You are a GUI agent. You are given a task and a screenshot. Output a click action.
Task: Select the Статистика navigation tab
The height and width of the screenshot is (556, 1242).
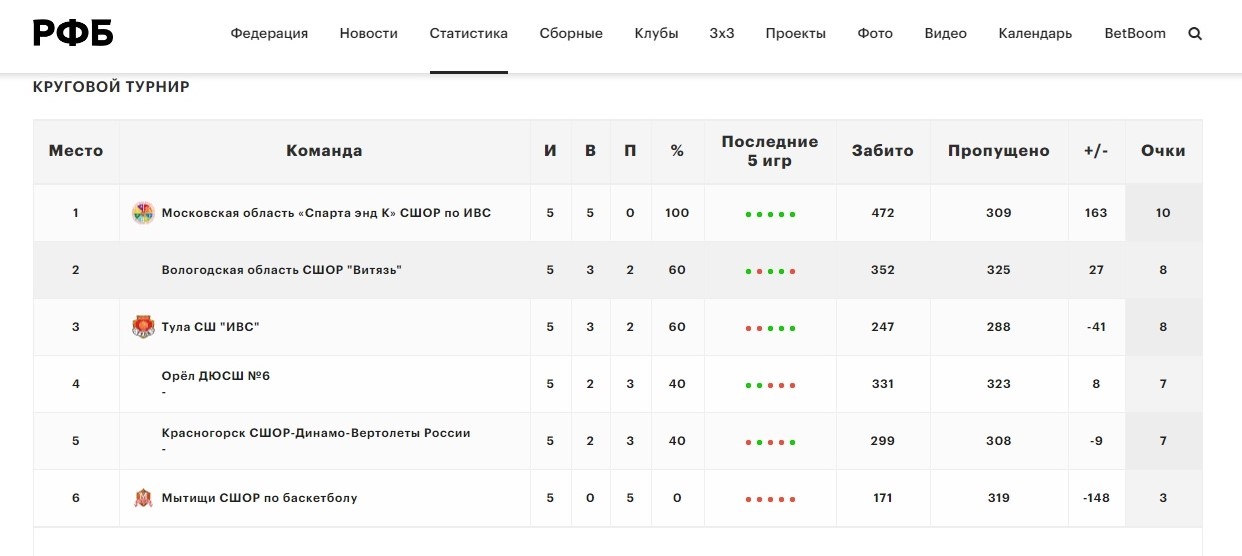(469, 33)
